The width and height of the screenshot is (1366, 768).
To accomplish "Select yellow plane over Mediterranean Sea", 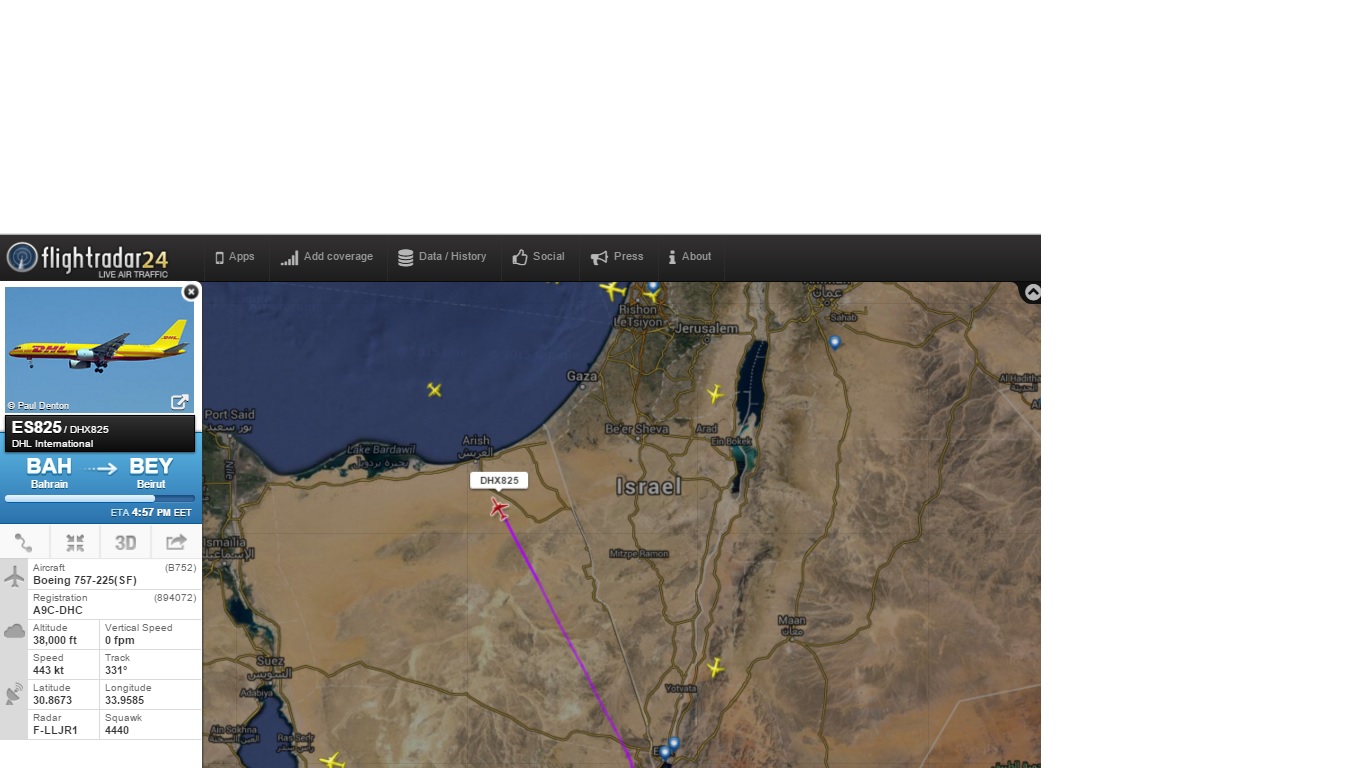I will 434,390.
